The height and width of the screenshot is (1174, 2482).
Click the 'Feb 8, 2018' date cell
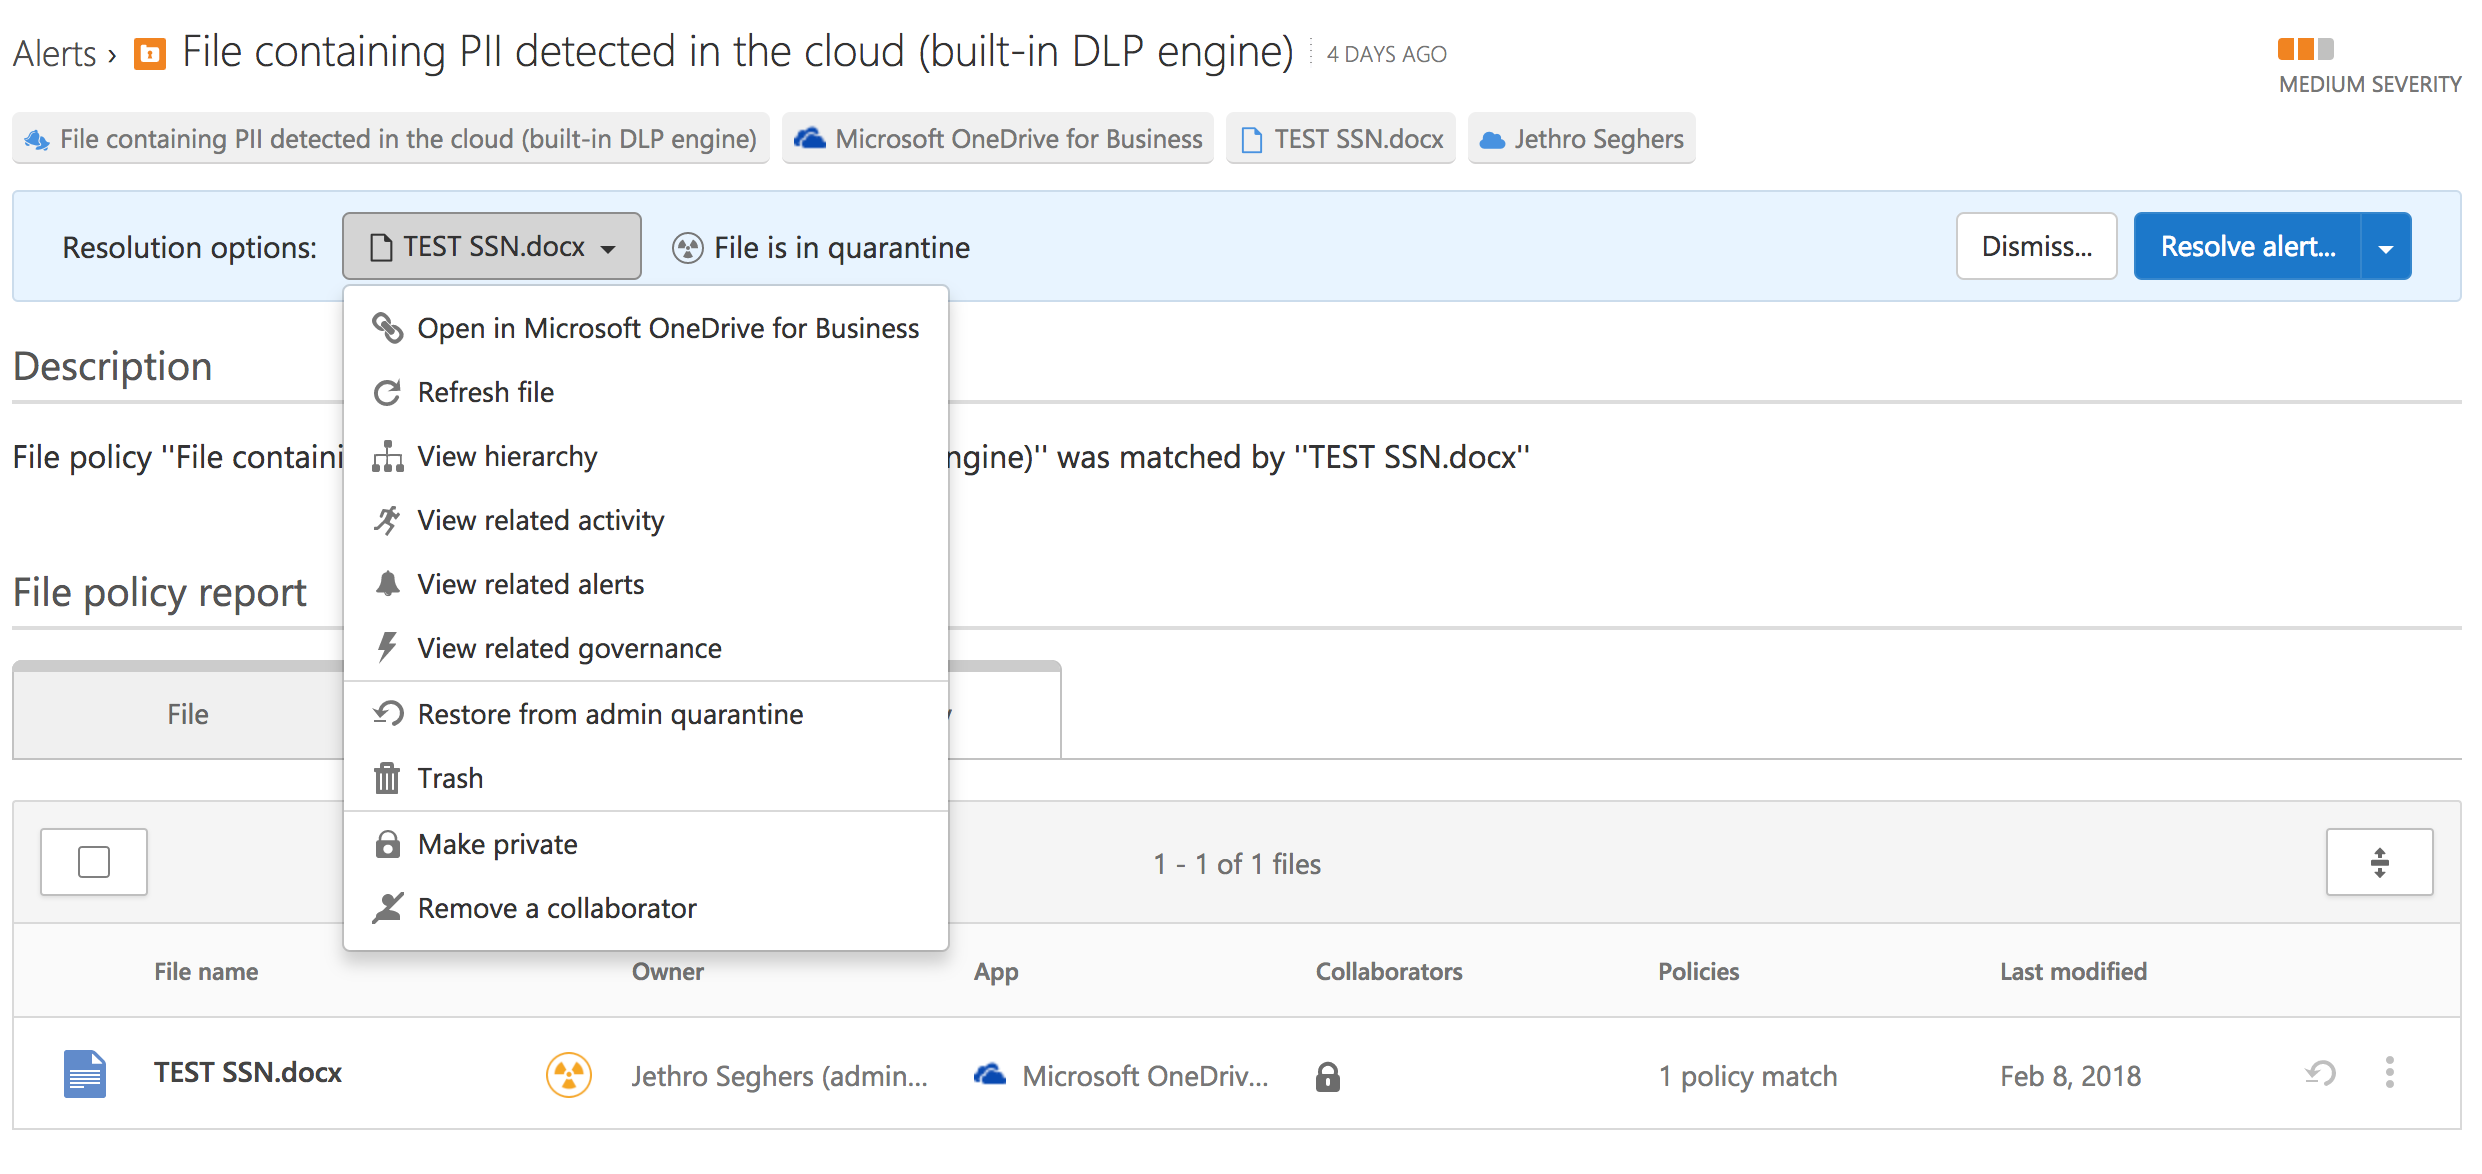(2071, 1076)
